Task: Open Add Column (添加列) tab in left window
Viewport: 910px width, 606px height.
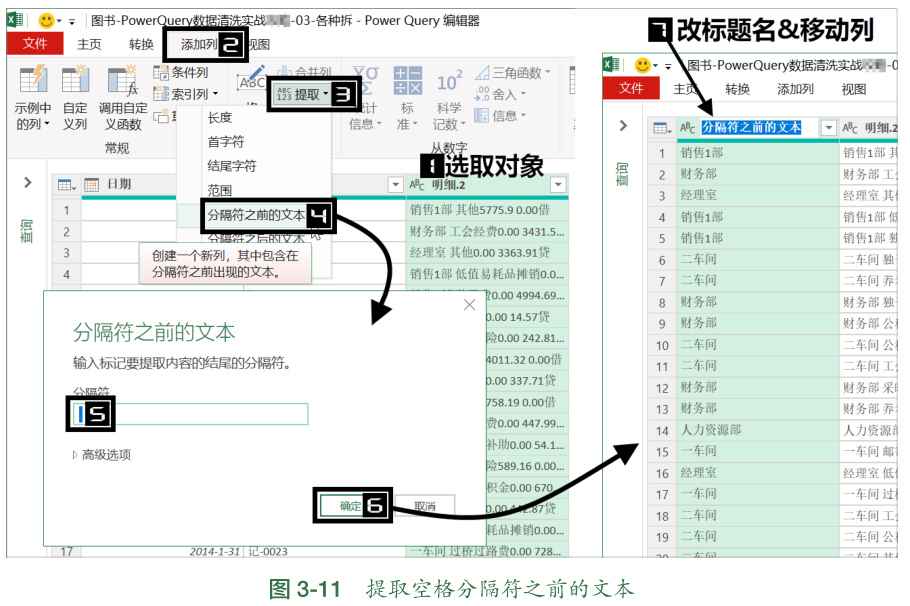Action: 197,44
